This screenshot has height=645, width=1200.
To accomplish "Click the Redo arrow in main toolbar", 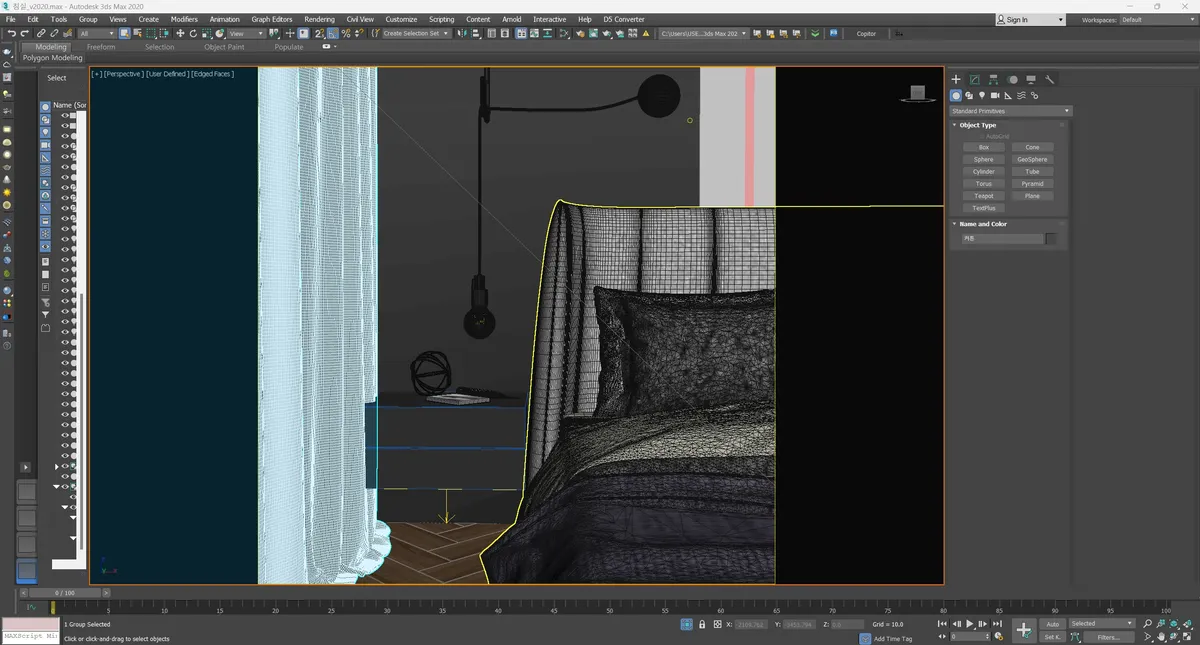I will [x=24, y=34].
